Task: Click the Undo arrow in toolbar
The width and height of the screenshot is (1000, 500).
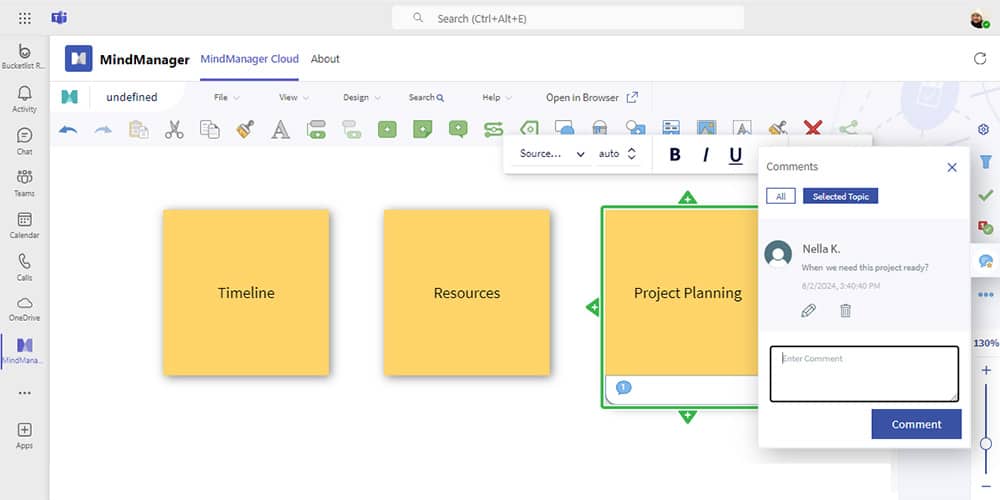Action: [68, 129]
